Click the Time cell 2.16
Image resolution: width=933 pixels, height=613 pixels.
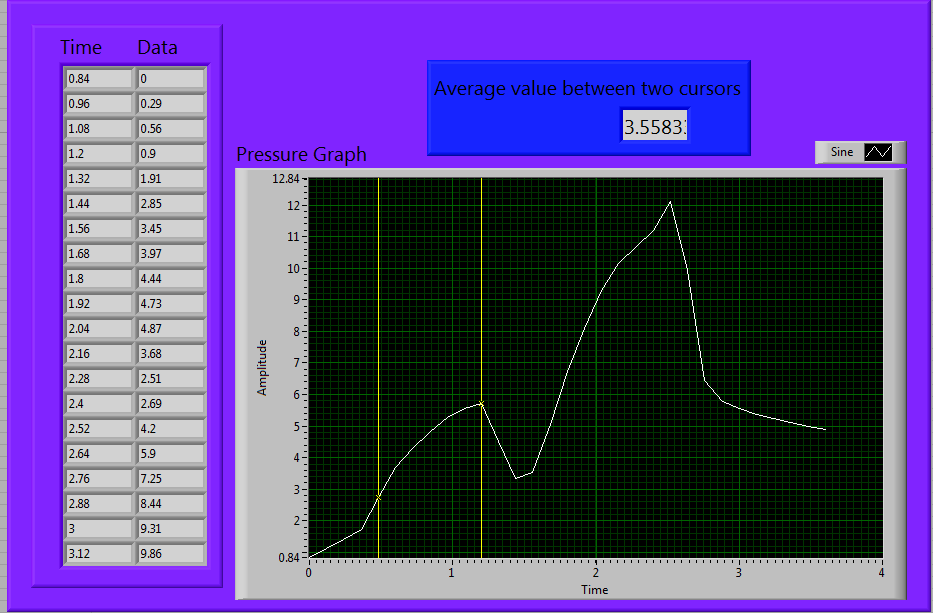(x=99, y=354)
